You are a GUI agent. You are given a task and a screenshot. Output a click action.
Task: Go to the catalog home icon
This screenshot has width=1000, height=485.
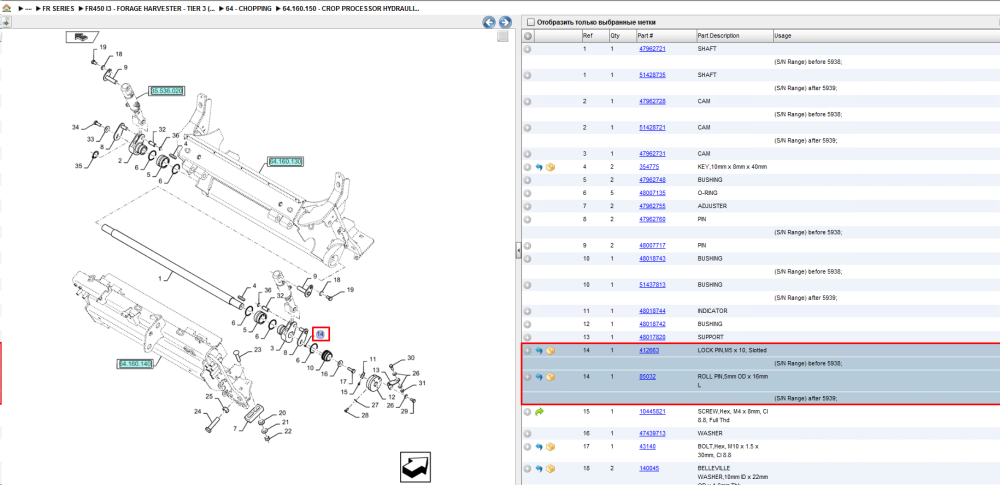click(6, 9)
